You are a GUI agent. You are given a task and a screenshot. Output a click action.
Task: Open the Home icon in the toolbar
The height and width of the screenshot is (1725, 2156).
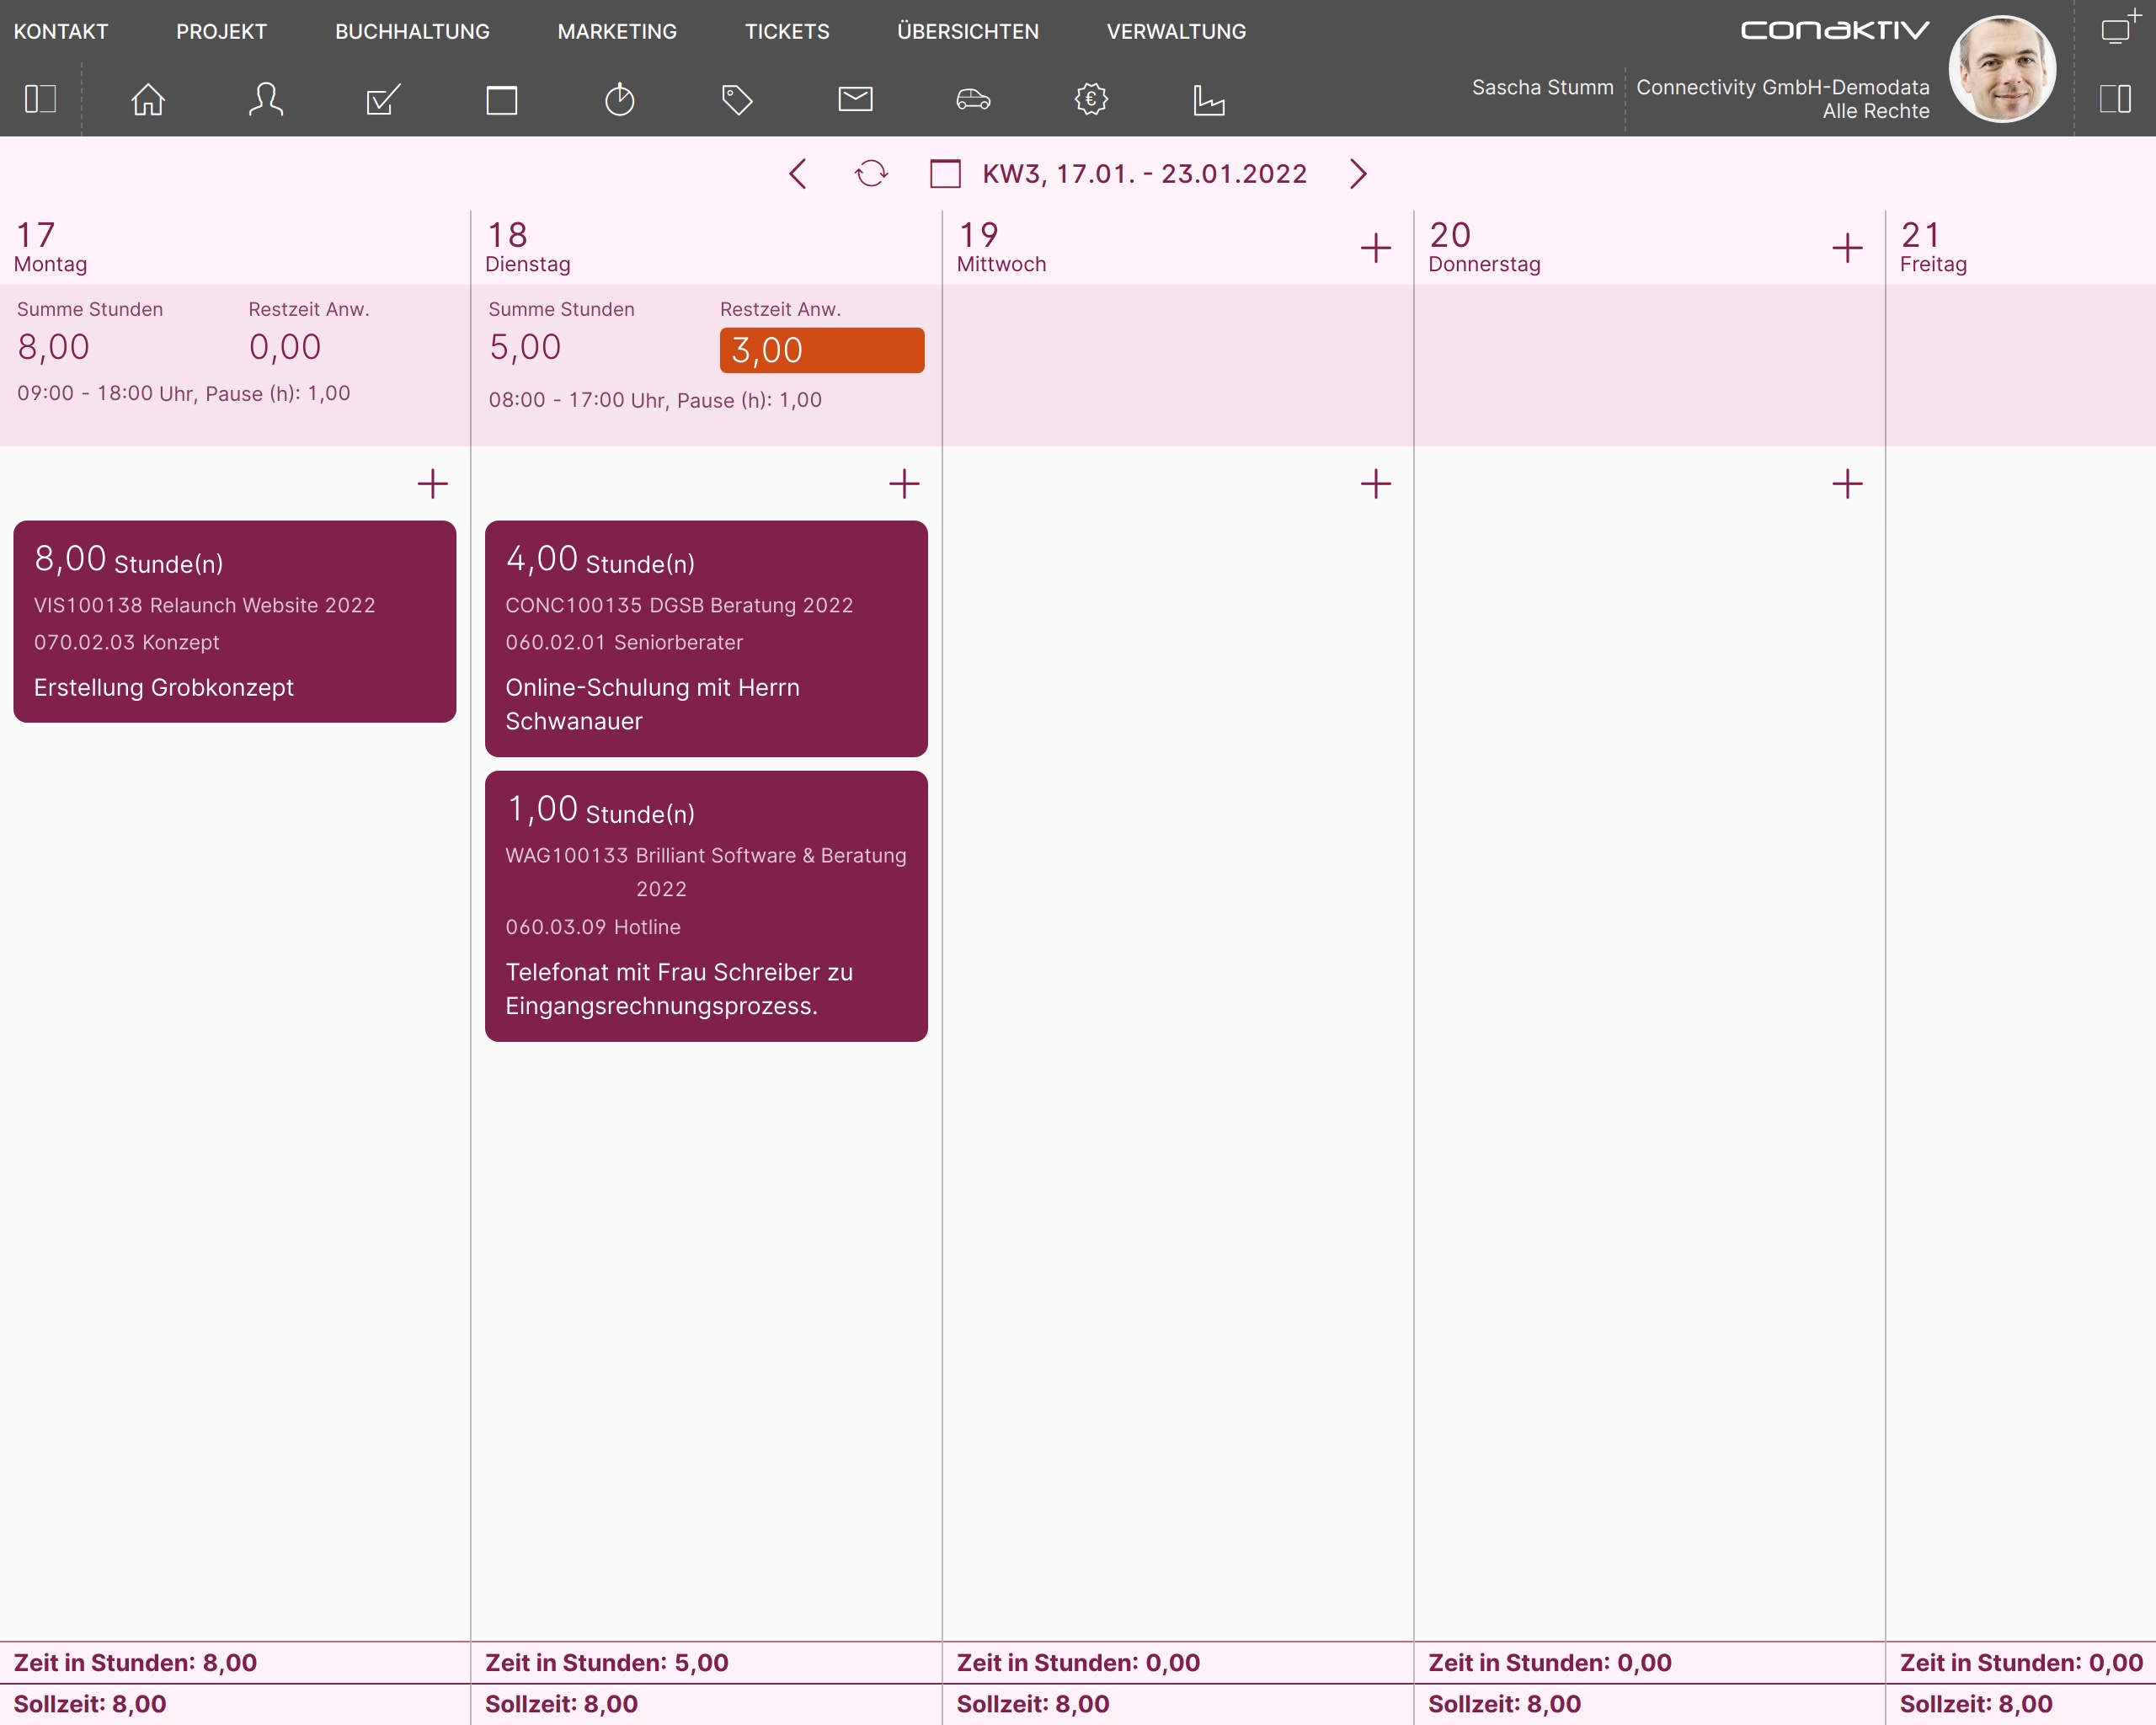coord(148,99)
